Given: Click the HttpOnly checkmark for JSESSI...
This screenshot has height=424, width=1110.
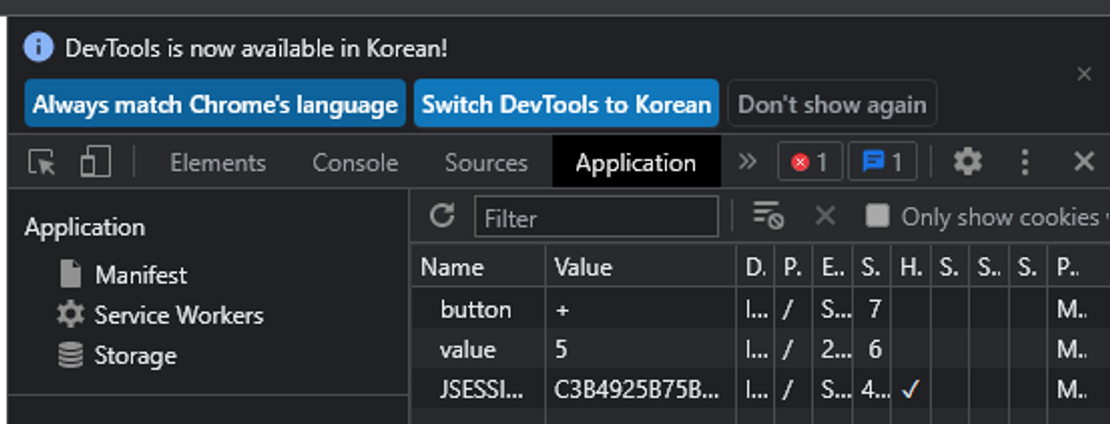Looking at the screenshot, I should tap(910, 389).
